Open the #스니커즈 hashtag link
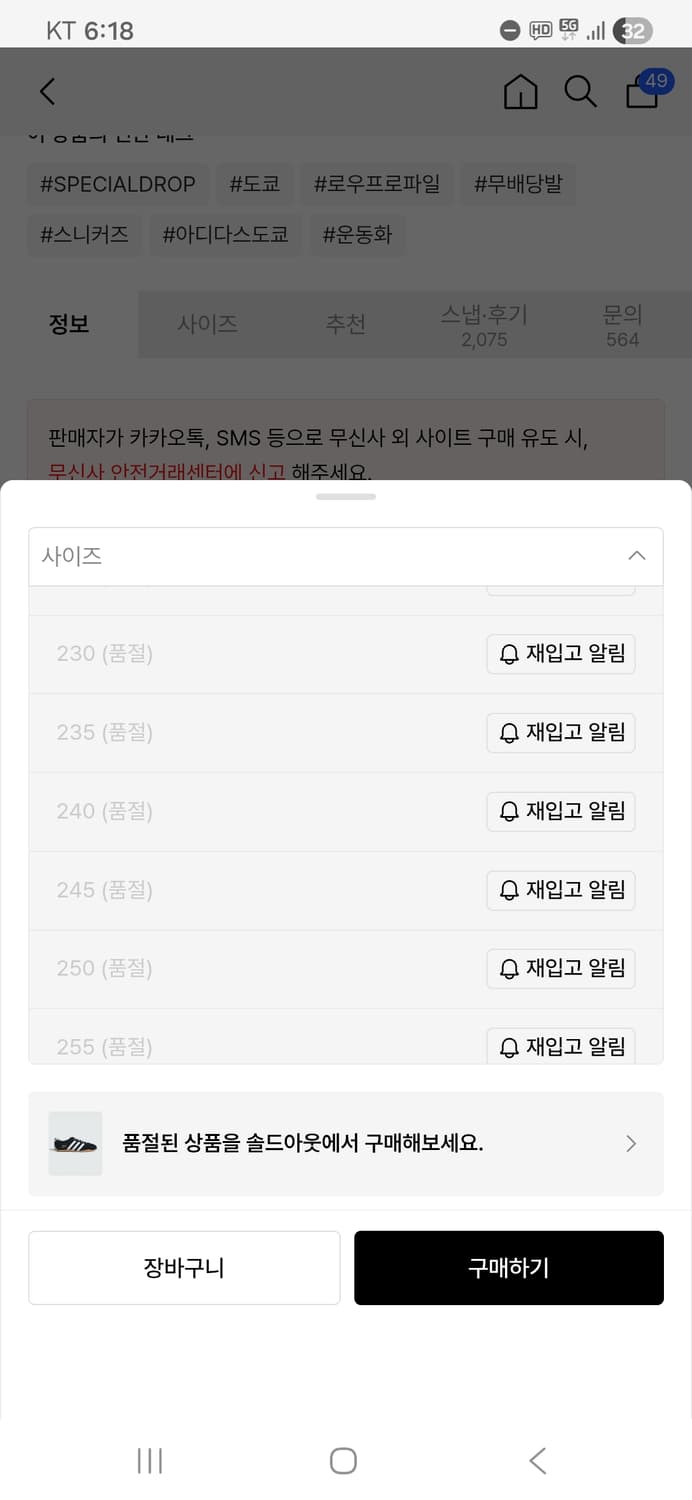The image size is (692, 1500). tap(83, 235)
